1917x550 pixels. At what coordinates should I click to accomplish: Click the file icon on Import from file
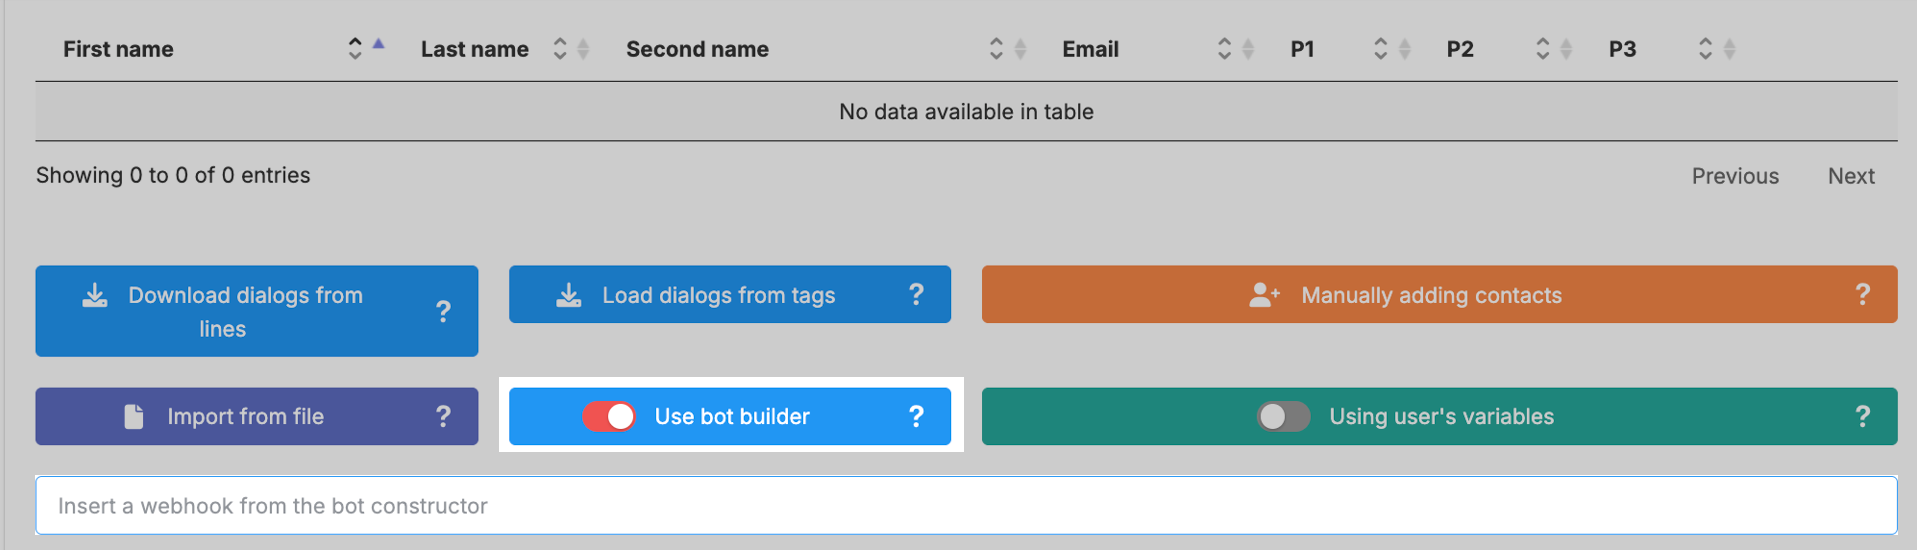pyautogui.click(x=134, y=417)
